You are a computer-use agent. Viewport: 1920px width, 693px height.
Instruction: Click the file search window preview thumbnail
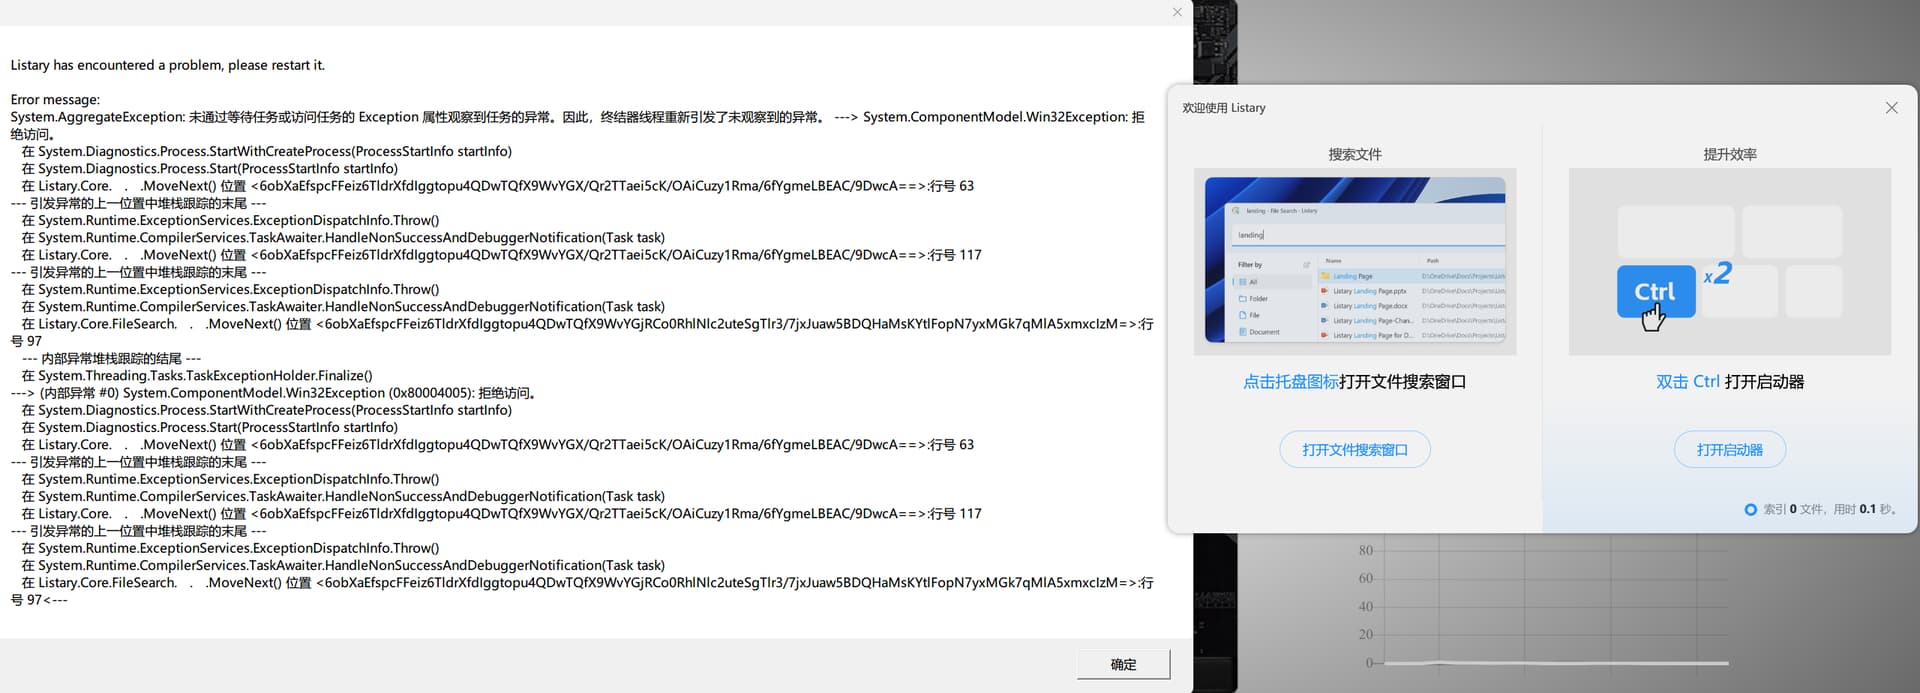tap(1355, 261)
